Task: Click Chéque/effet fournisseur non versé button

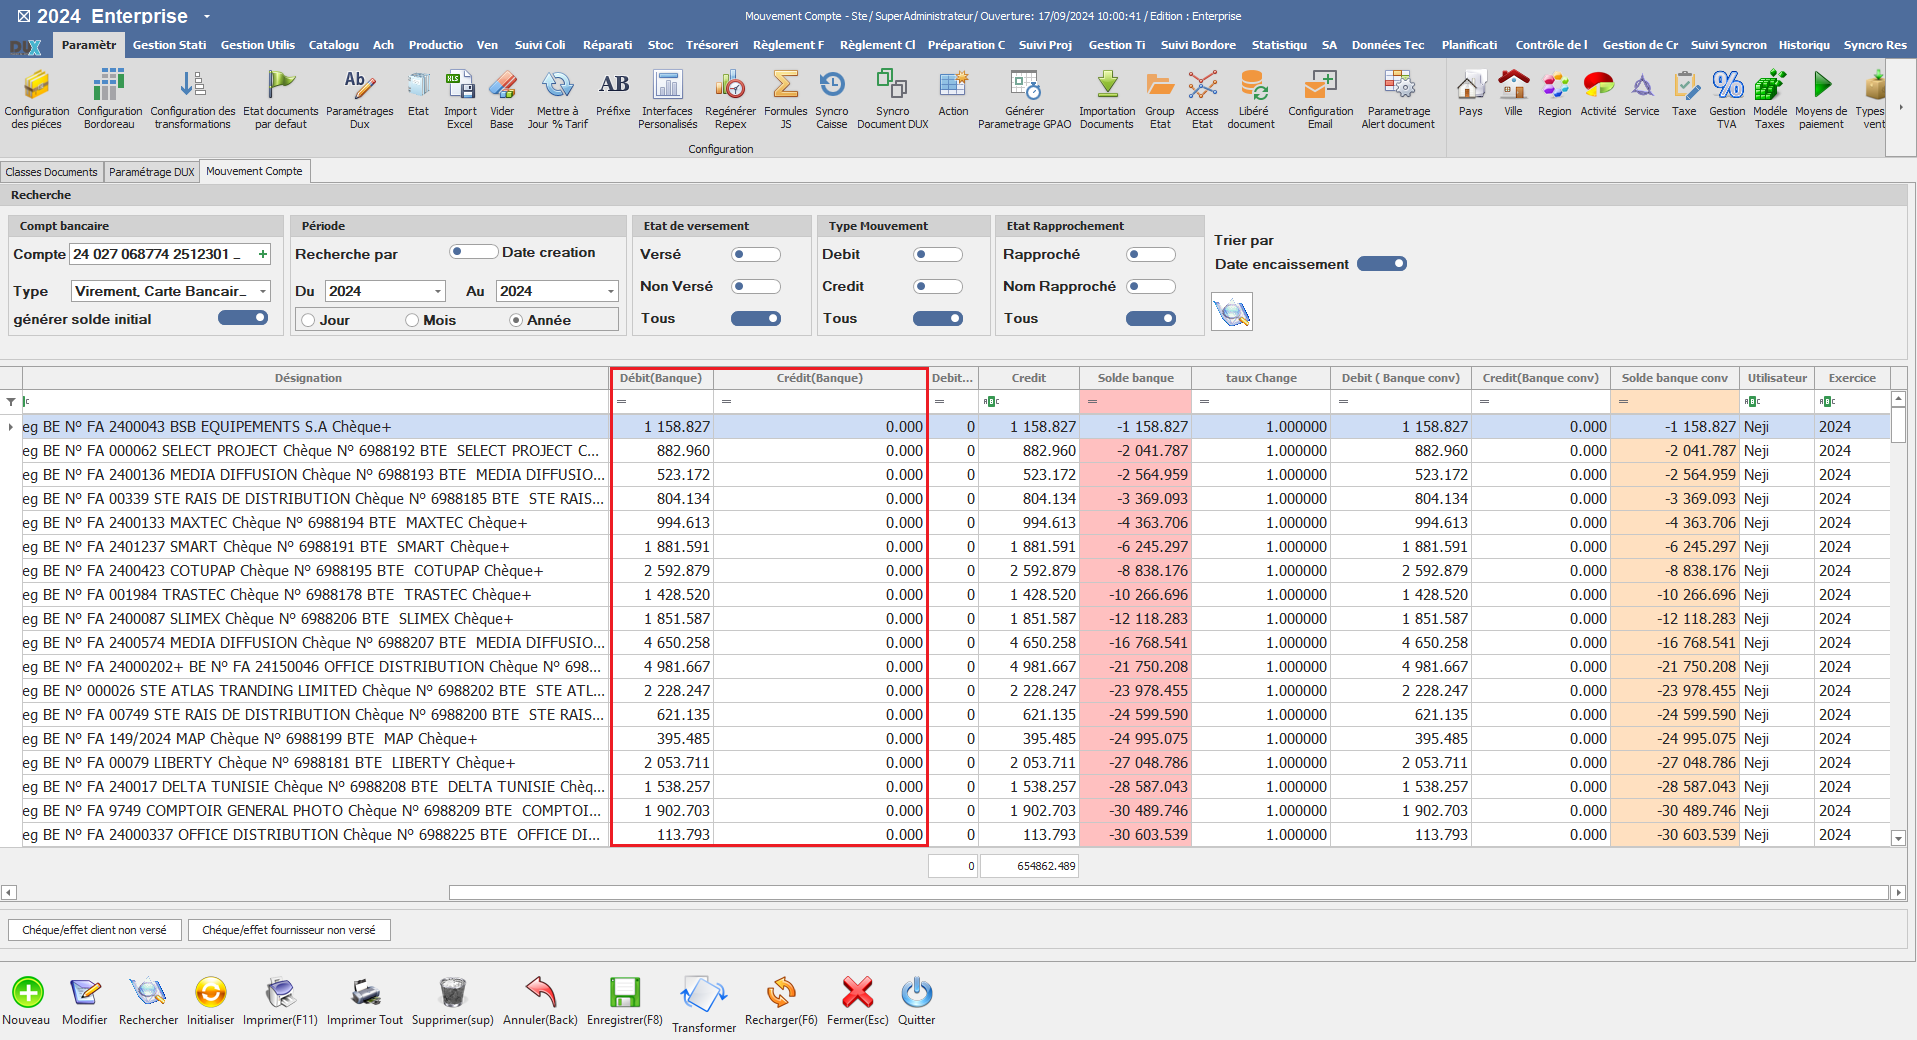Action: click(x=289, y=930)
